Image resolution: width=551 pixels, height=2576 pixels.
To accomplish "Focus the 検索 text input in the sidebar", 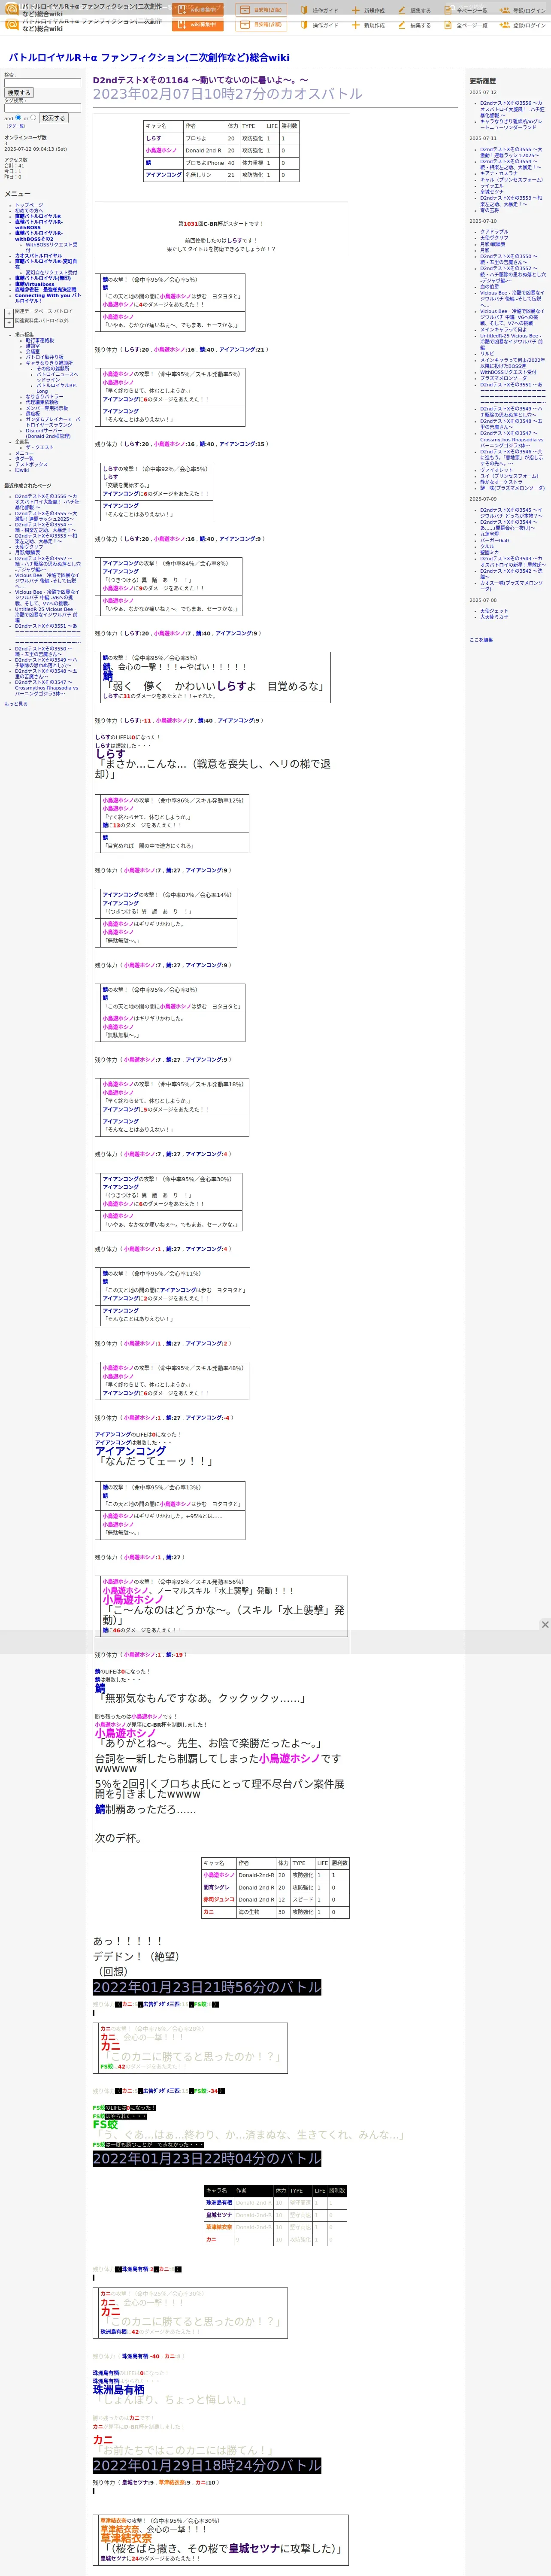I will pyautogui.click(x=42, y=83).
